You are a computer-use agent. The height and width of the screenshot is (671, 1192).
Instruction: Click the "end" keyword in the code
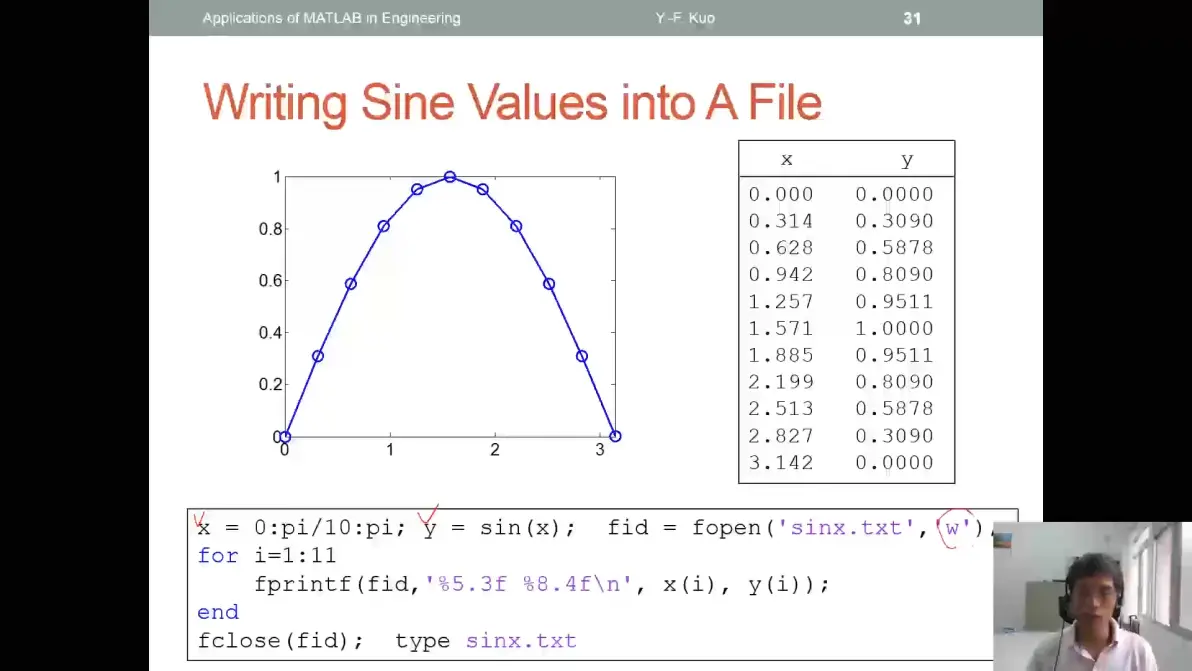[218, 612]
